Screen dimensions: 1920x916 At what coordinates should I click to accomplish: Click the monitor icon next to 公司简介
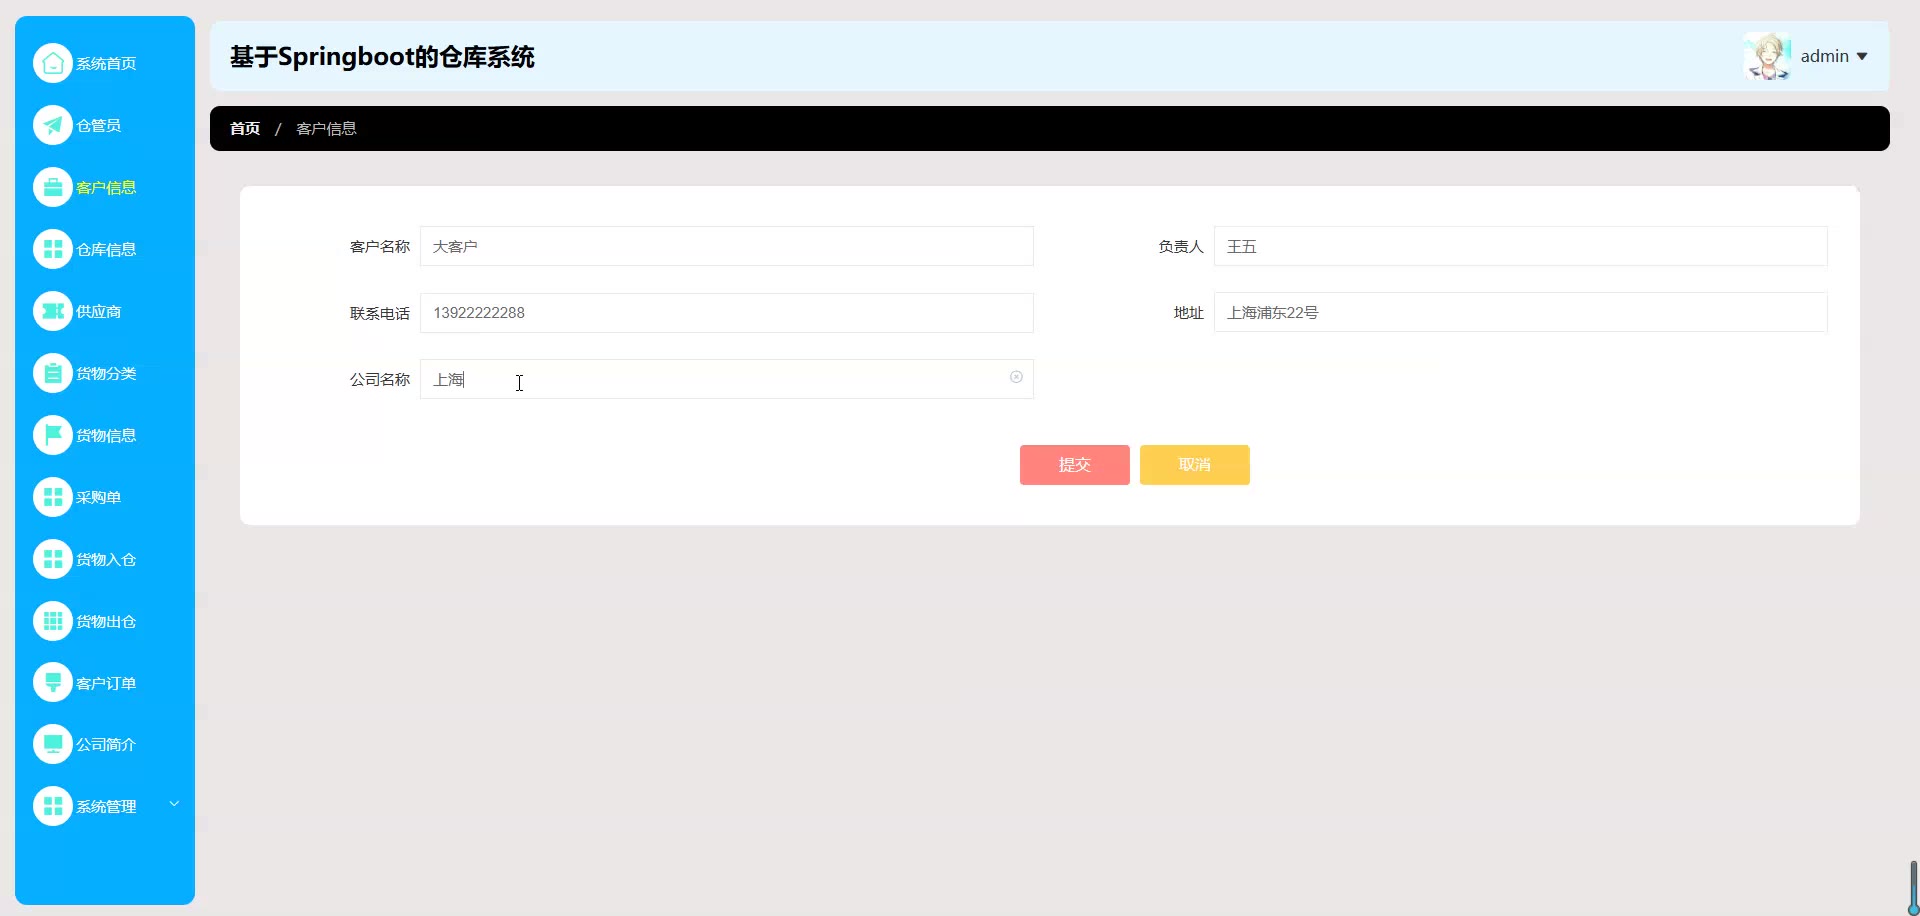point(53,744)
